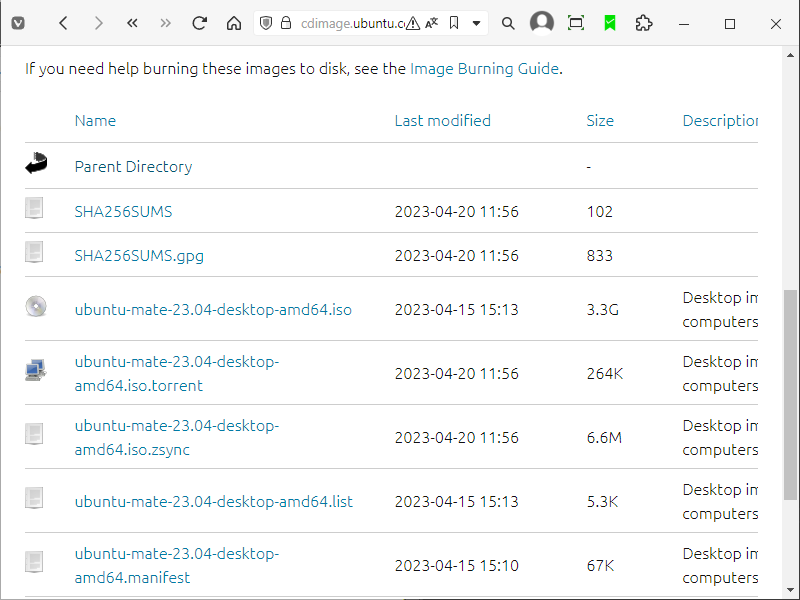Click the fast forward navigation button
Screen dimensions: 800x600
(x=165, y=23)
